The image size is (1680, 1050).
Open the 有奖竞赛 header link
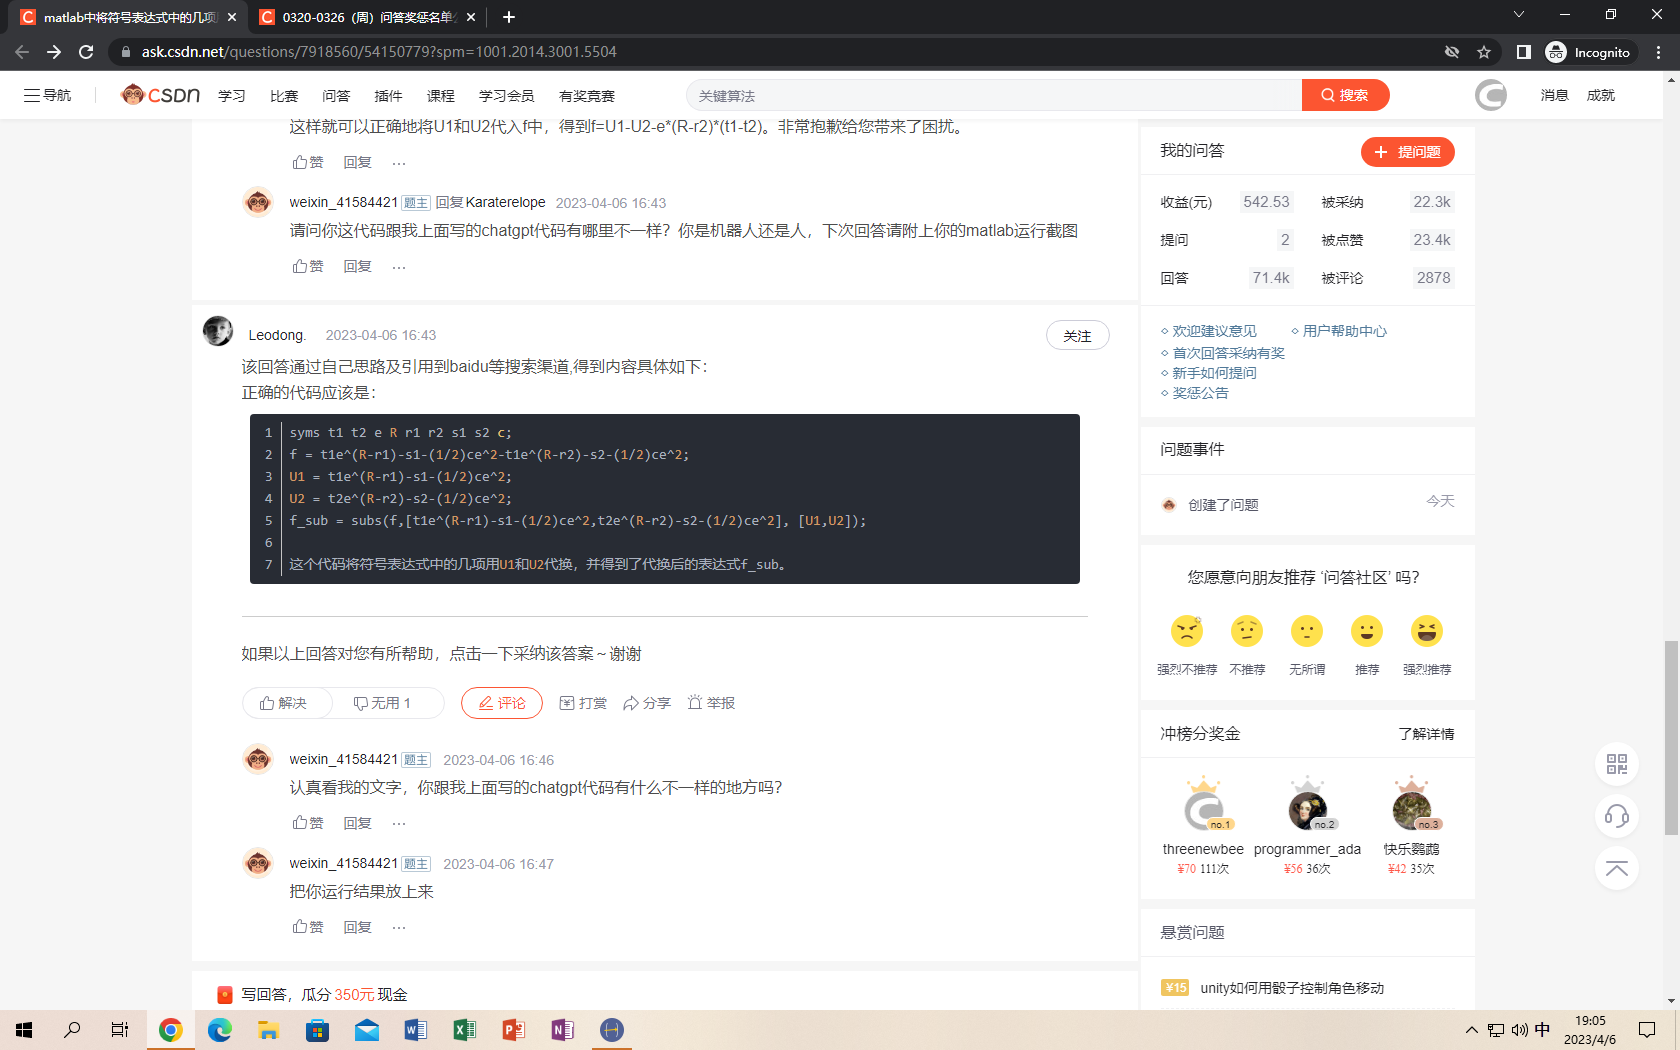click(x=587, y=96)
